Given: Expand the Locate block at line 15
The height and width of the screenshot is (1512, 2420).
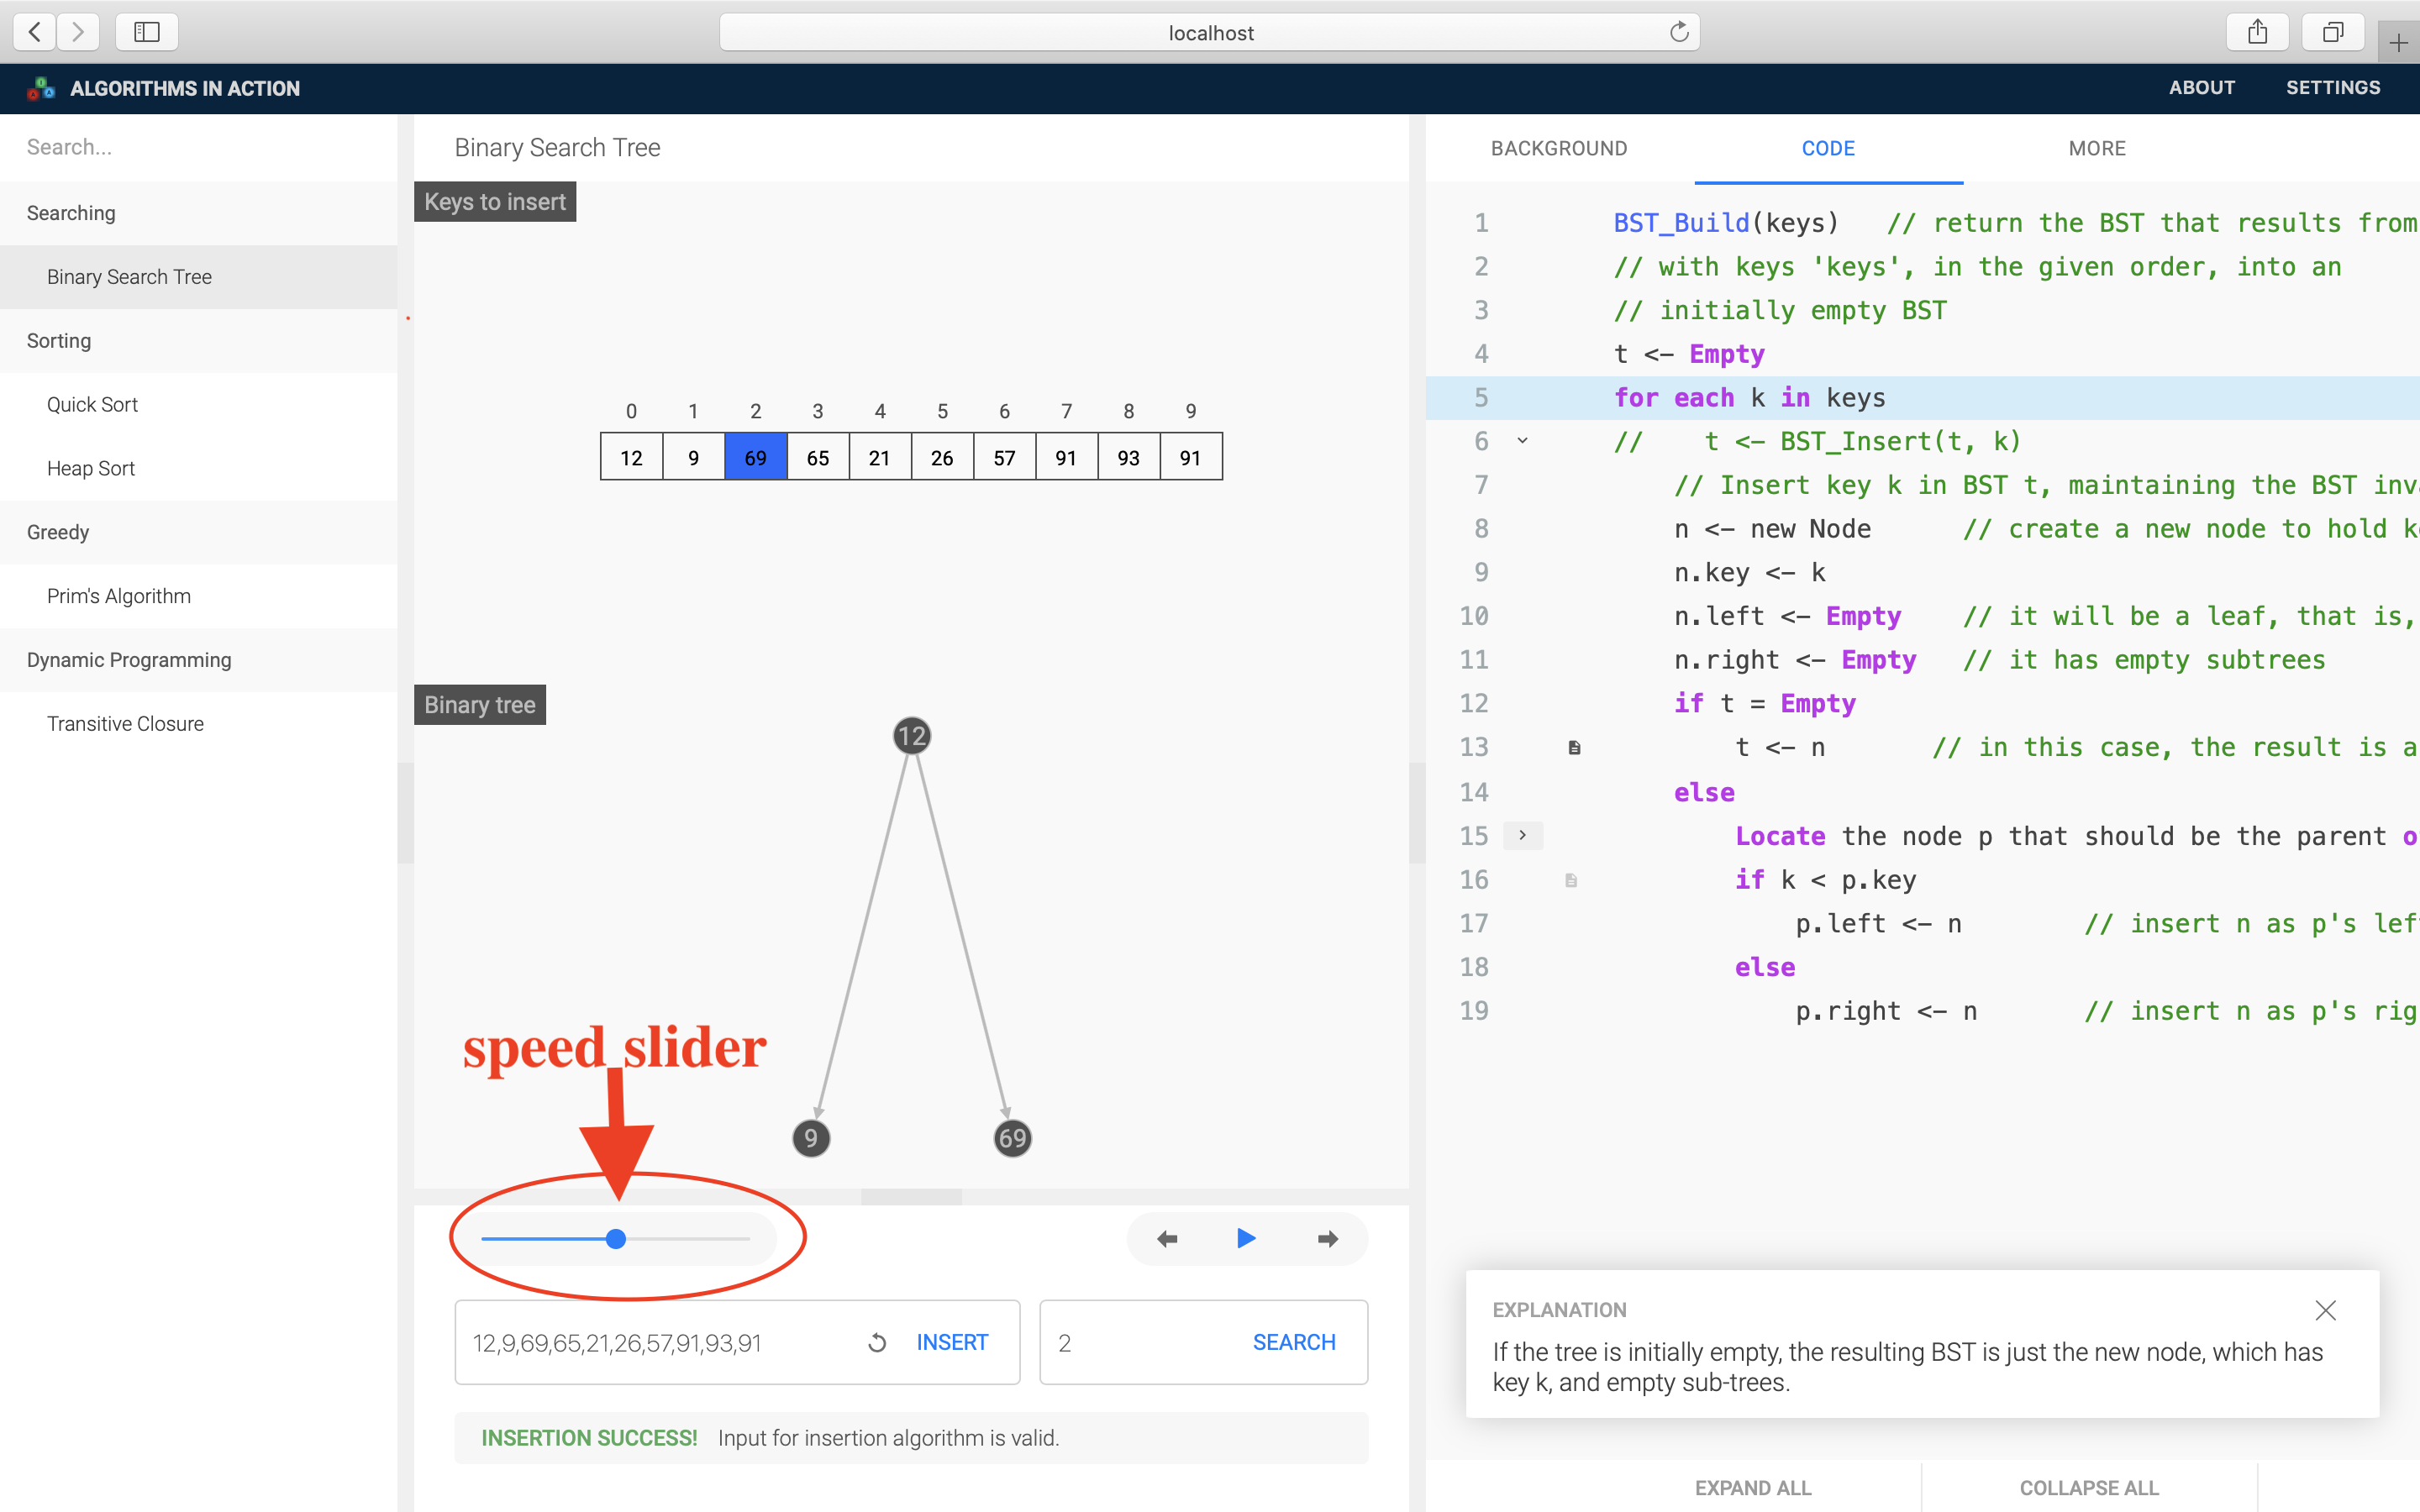Looking at the screenshot, I should [1522, 835].
